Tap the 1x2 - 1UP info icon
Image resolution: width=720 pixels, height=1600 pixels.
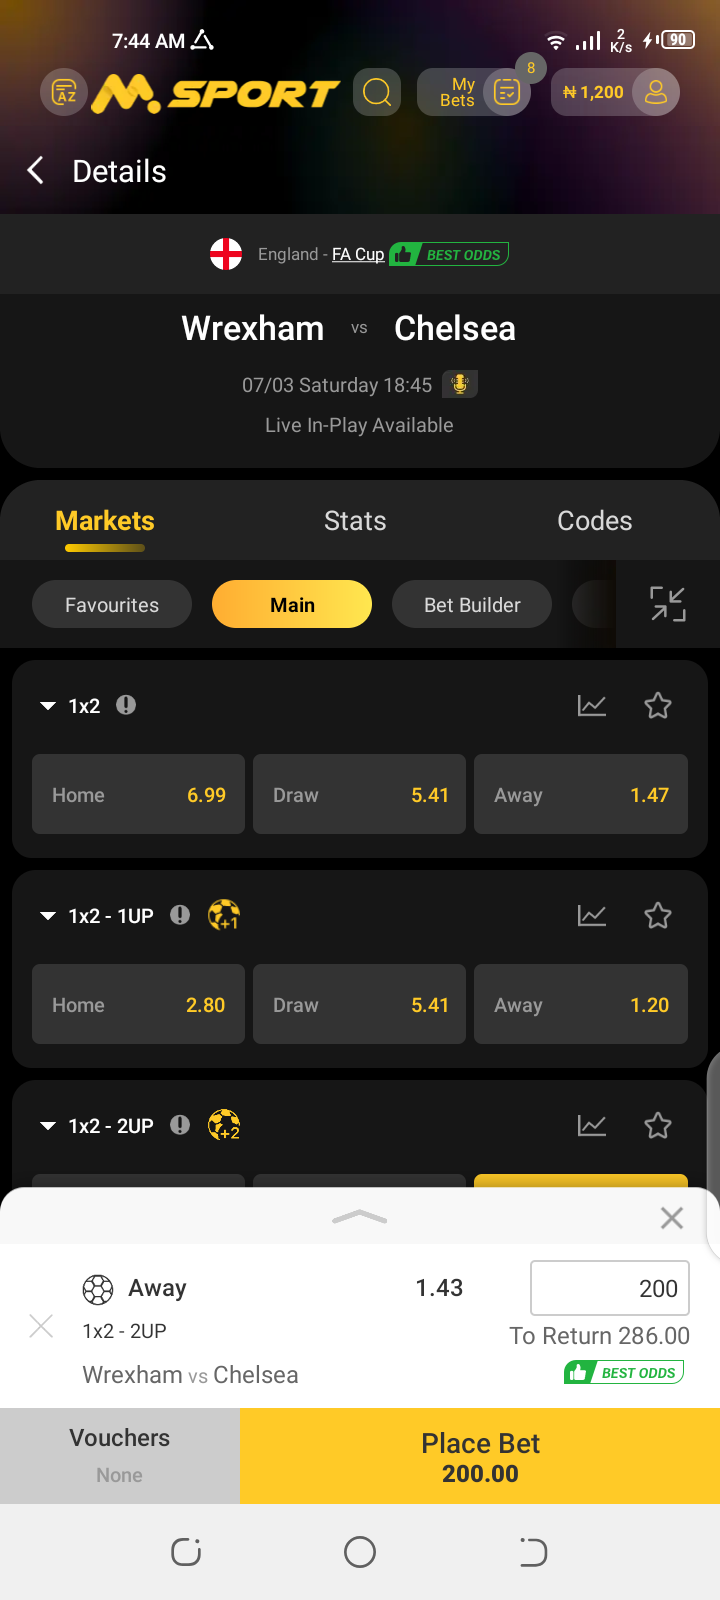click(180, 915)
